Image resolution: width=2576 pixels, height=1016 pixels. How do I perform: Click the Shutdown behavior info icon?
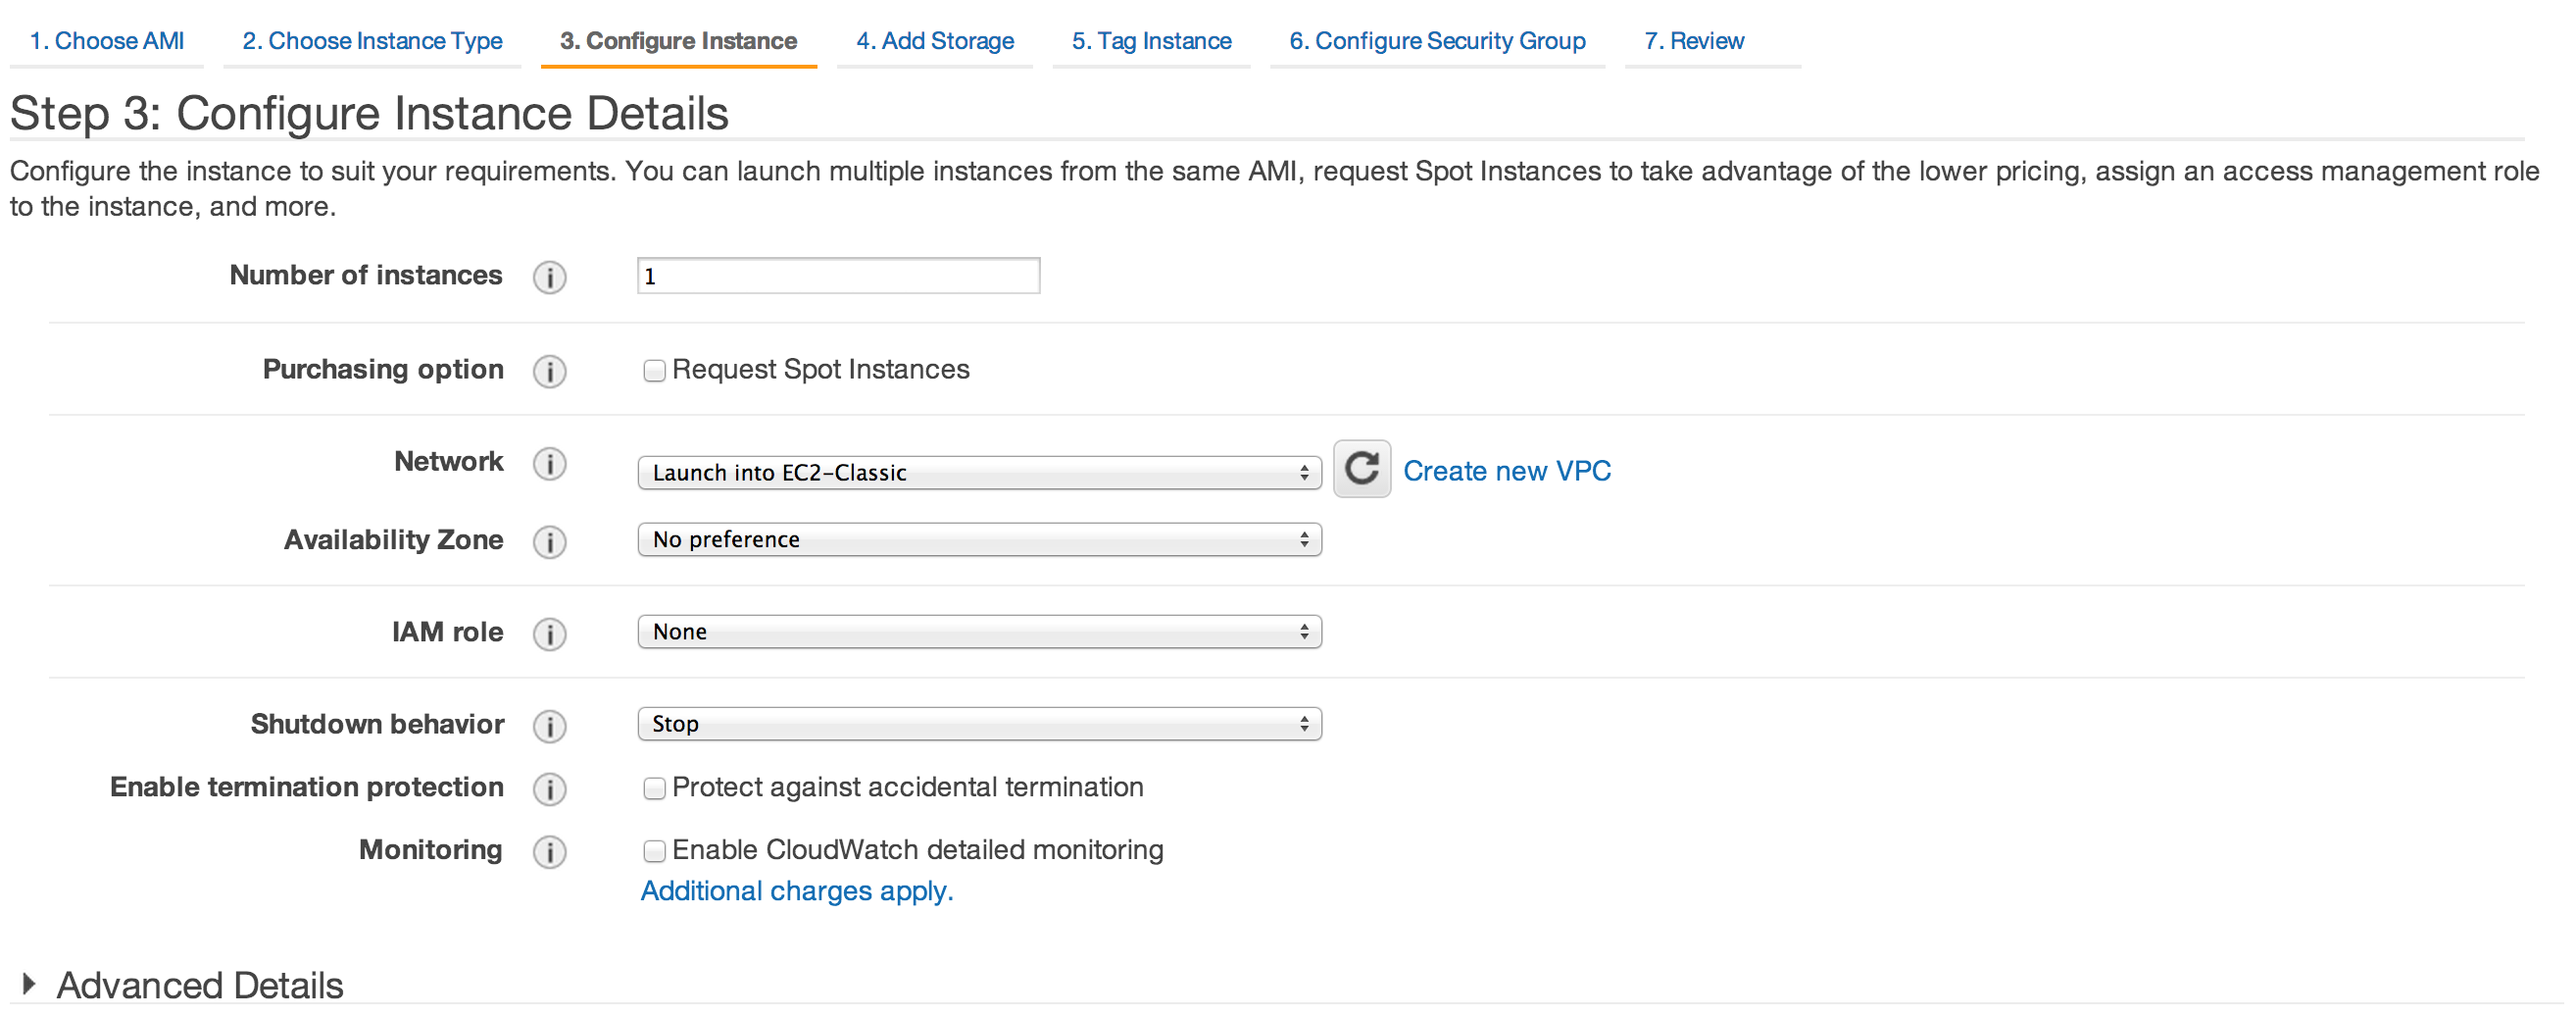pyautogui.click(x=549, y=725)
